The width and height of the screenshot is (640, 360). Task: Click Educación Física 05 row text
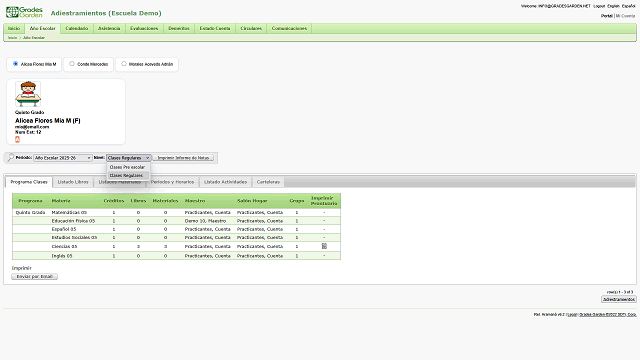tap(73, 221)
